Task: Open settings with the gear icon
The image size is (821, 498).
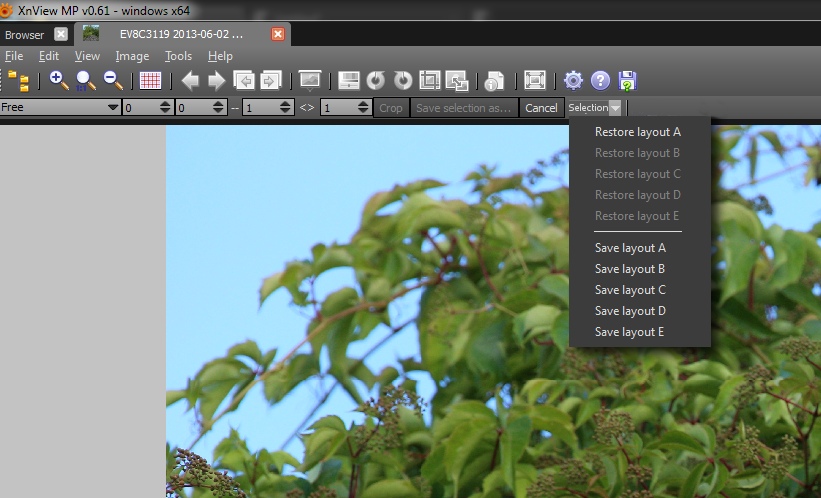Action: click(x=573, y=81)
